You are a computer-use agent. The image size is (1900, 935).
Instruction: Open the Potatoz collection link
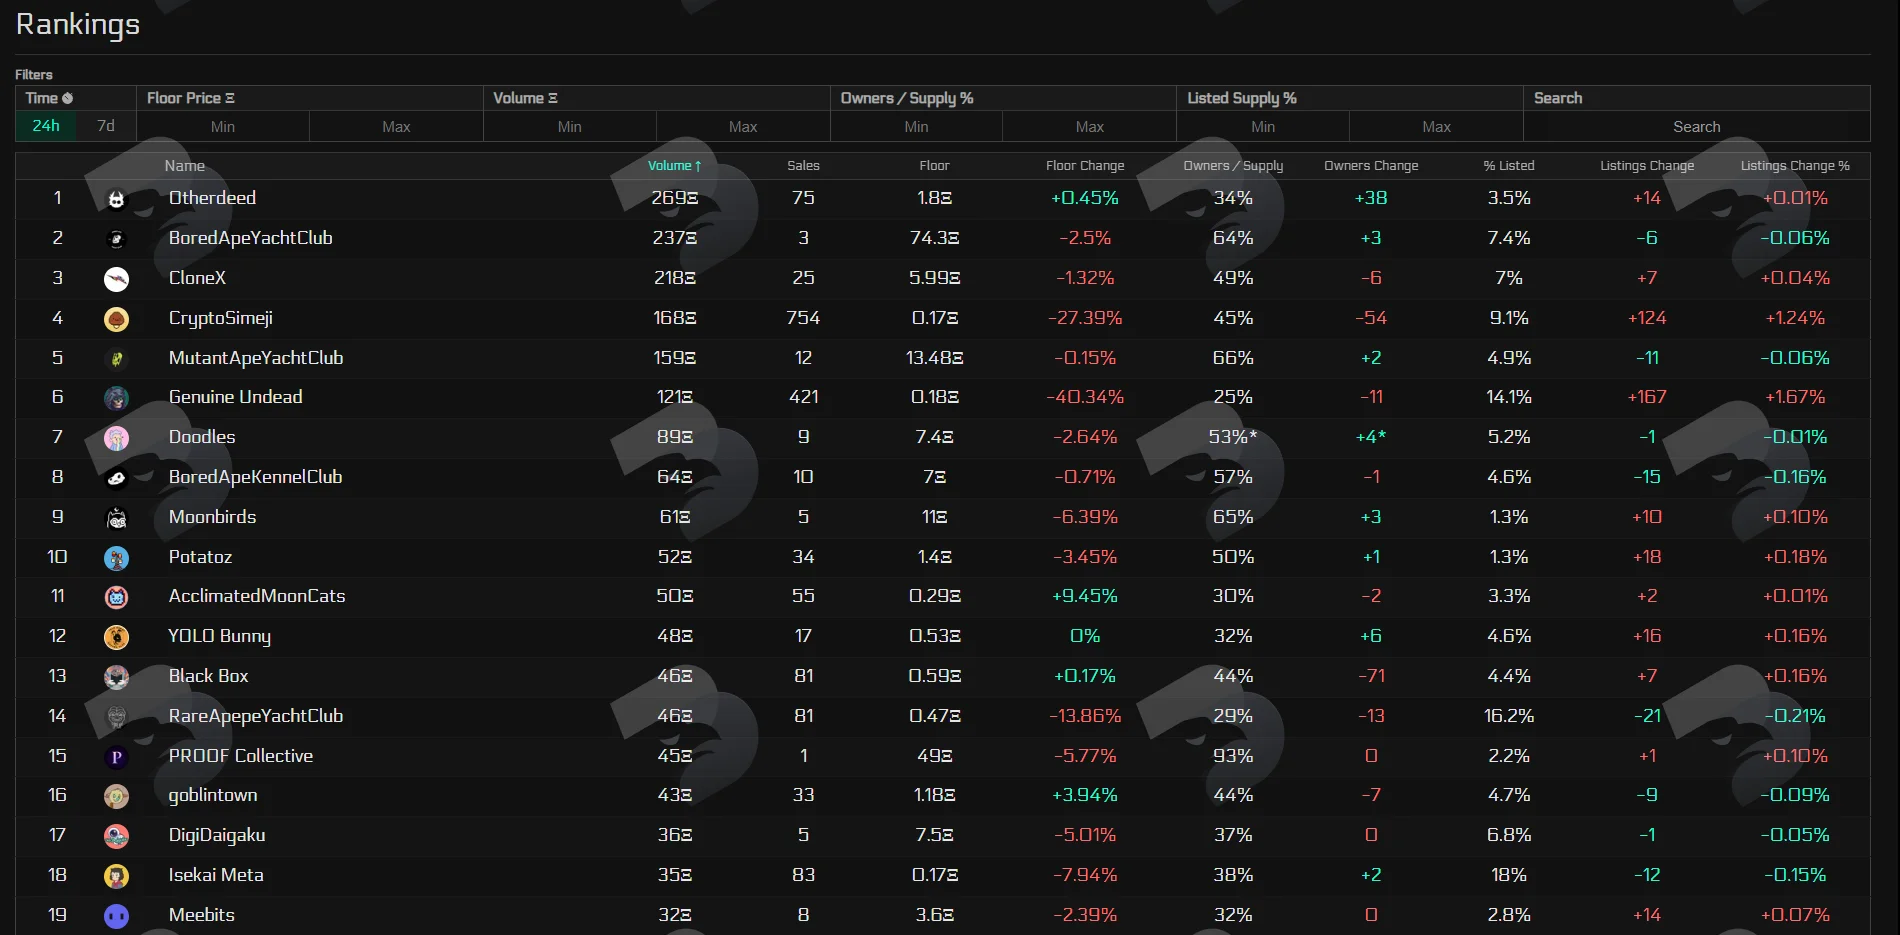(x=200, y=557)
